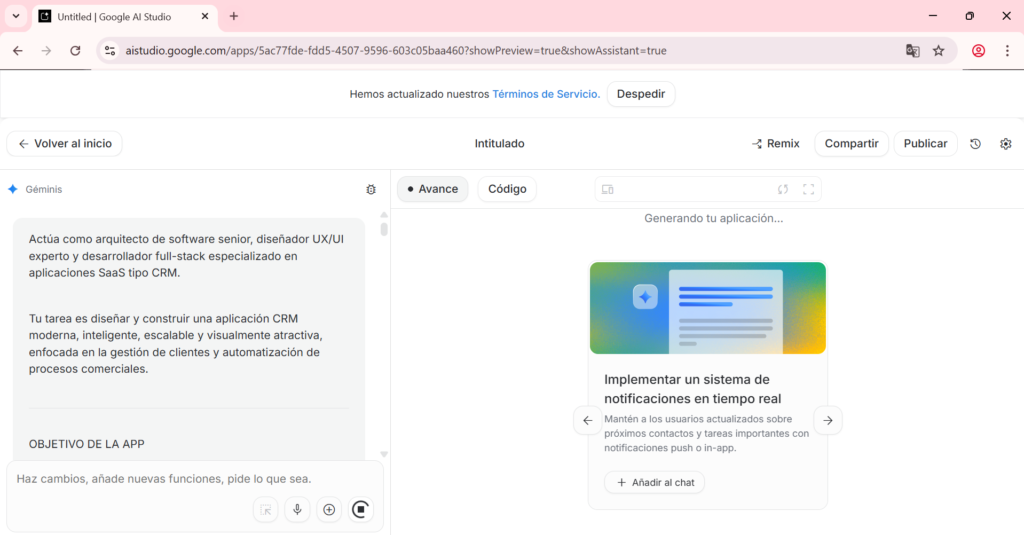The width and height of the screenshot is (1024, 535).
Task: Click the chat scroll up arrow
Action: [384, 214]
